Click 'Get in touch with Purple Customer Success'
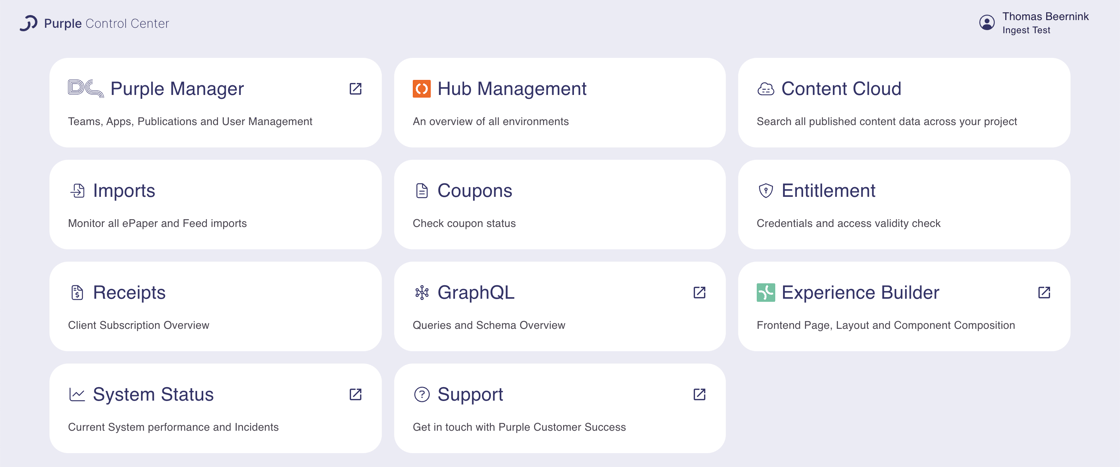Viewport: 1120px width, 467px height. point(519,428)
